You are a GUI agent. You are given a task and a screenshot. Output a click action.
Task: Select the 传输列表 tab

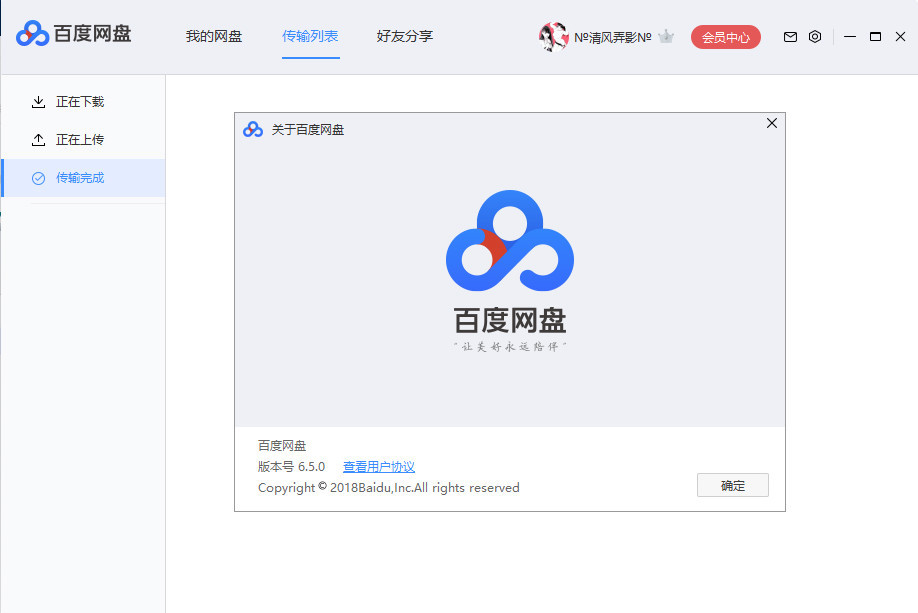310,36
